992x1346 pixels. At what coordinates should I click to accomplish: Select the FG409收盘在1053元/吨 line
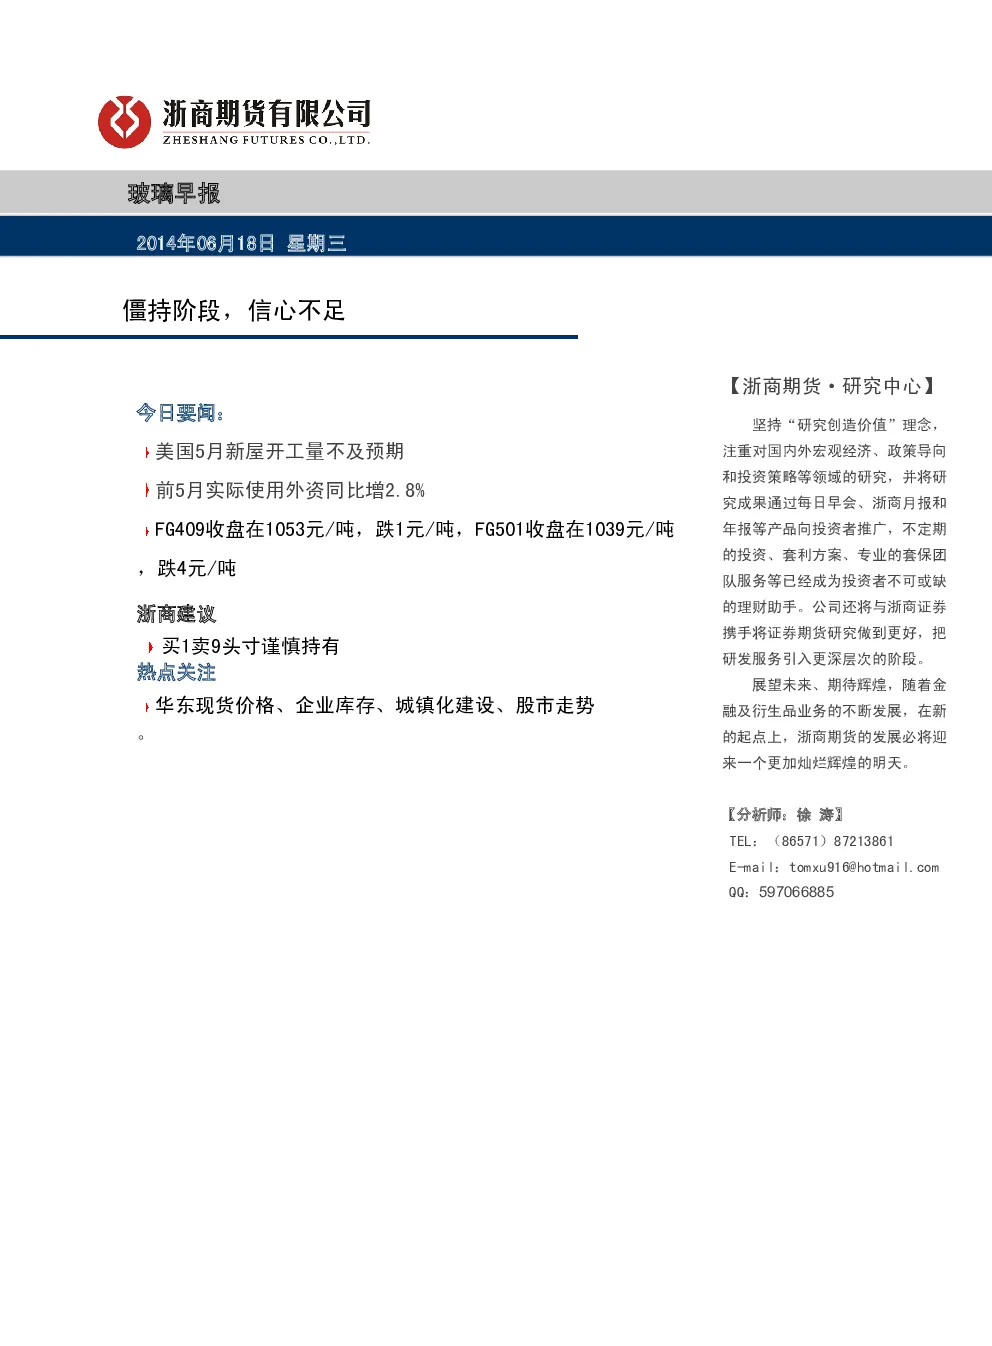[x=414, y=530]
